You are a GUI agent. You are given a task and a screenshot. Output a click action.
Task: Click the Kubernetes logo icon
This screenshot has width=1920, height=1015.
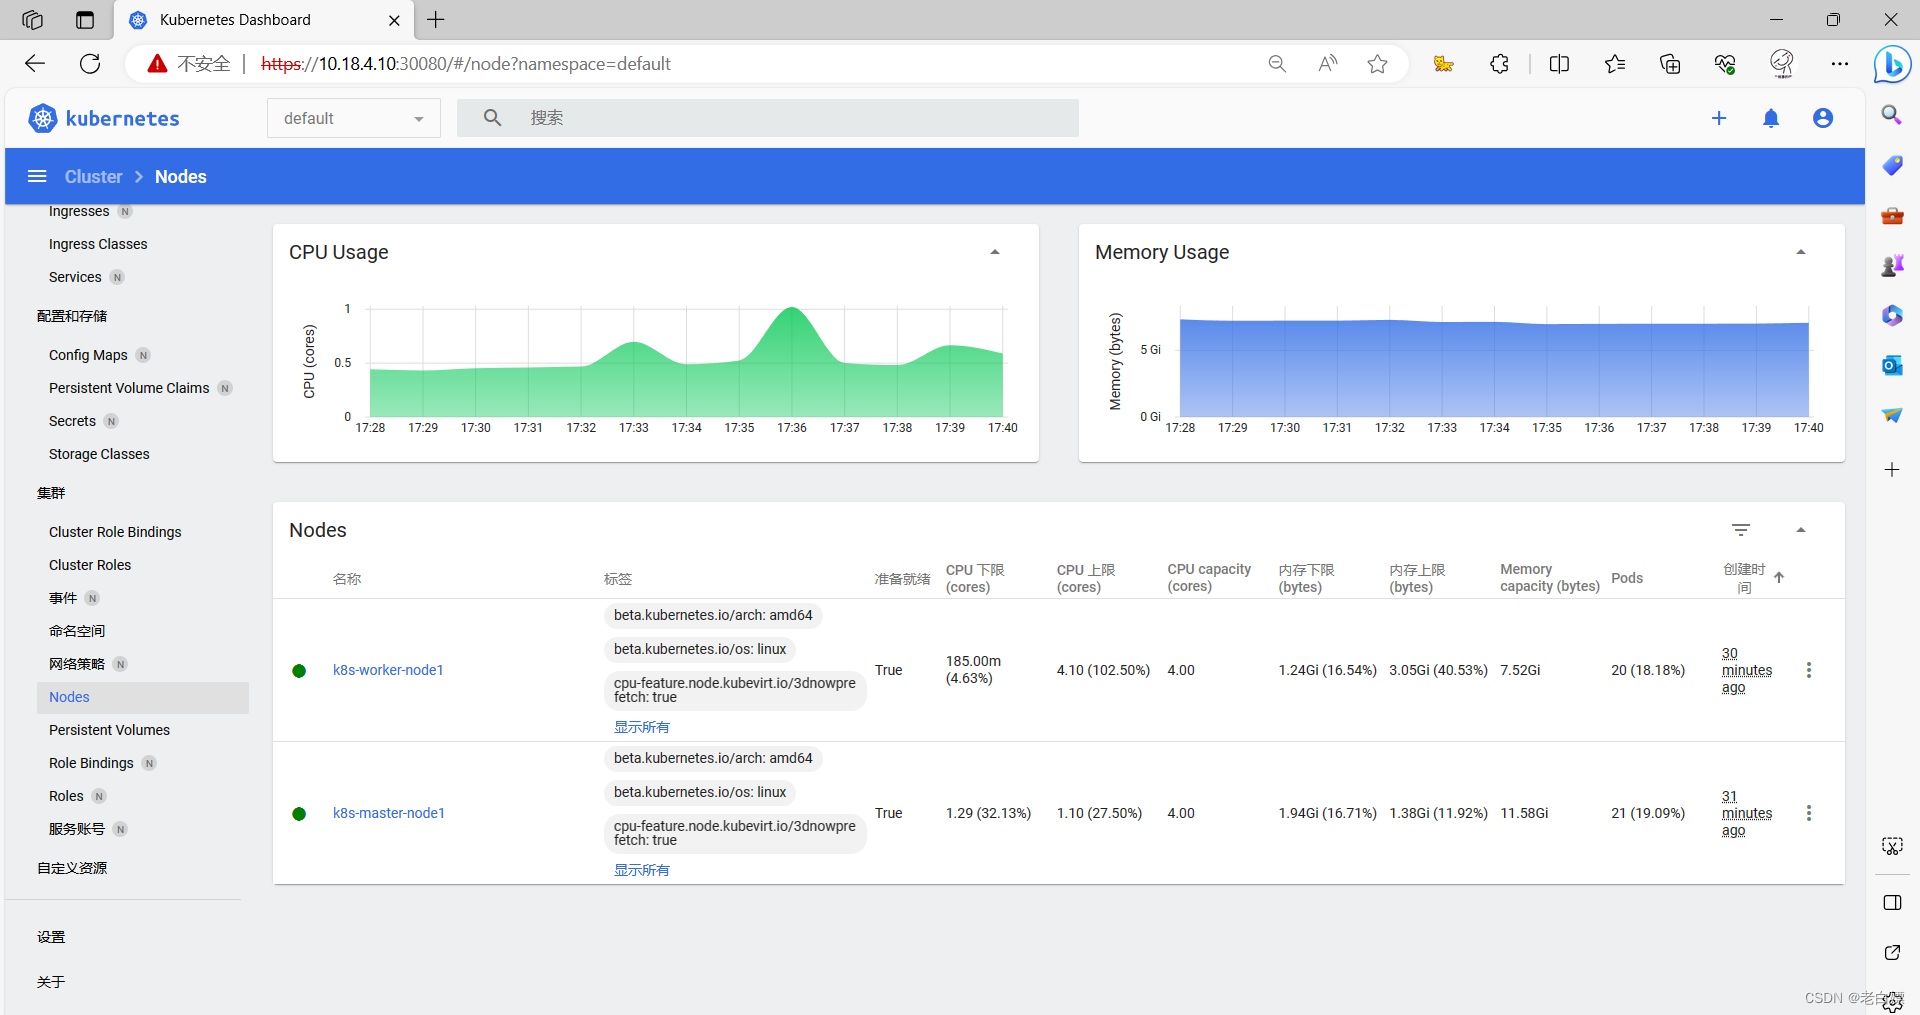click(43, 118)
